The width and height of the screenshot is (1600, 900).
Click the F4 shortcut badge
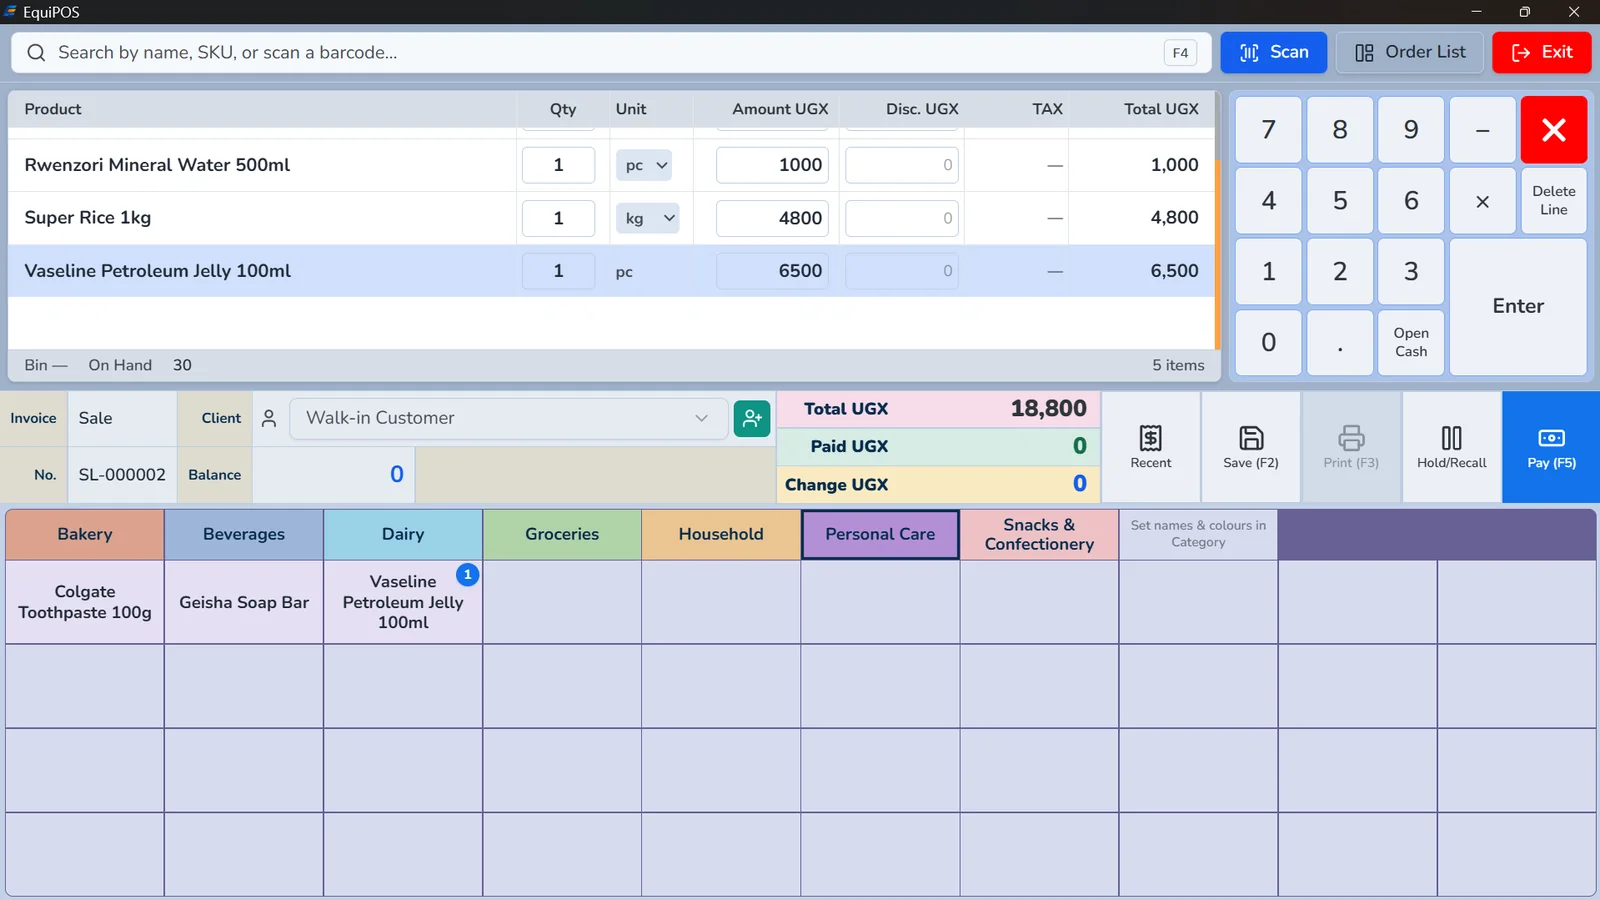pos(1180,53)
